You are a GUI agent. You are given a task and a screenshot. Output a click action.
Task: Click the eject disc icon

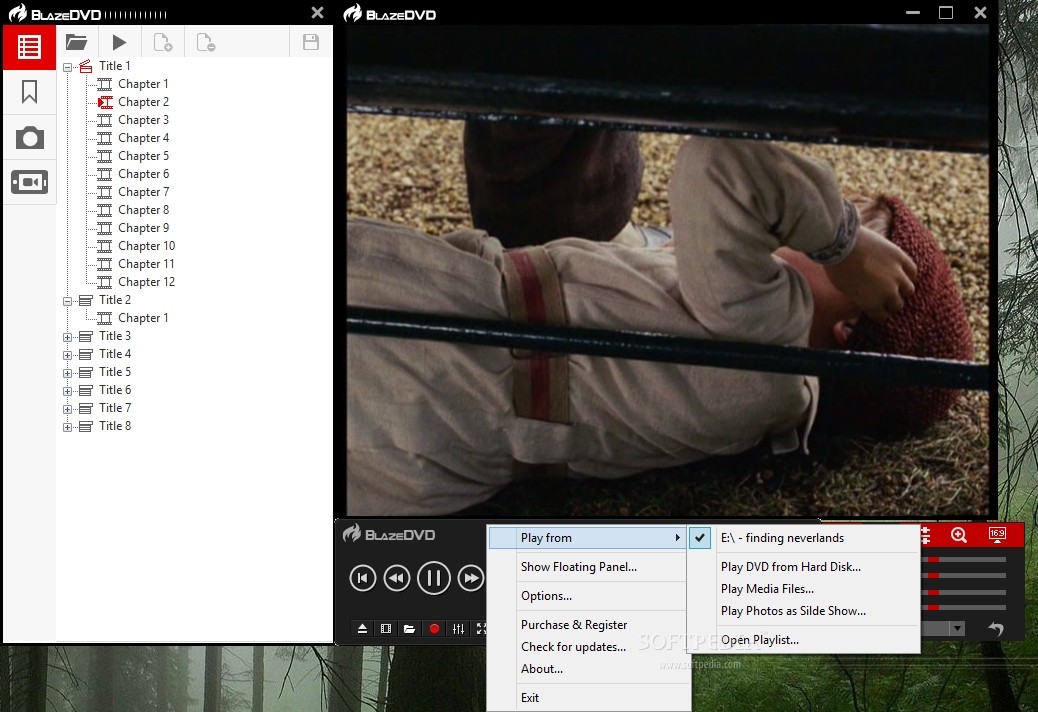(x=362, y=629)
